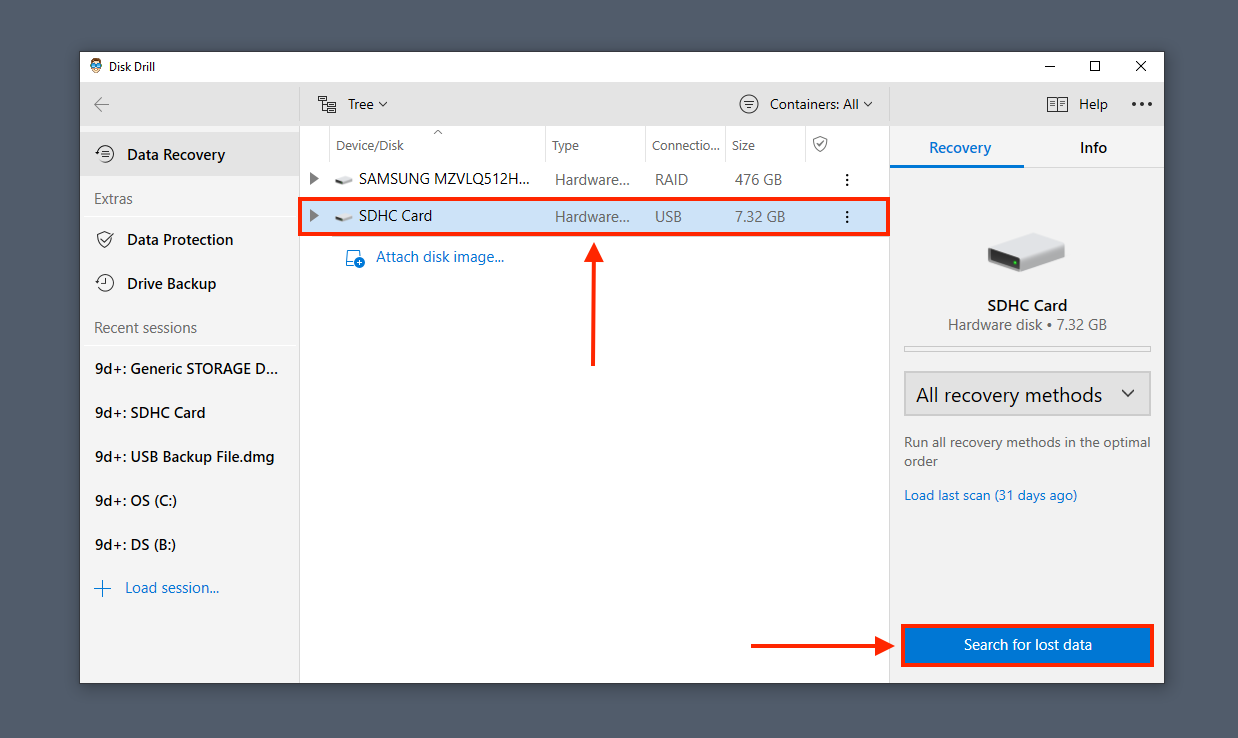1238x738 pixels.
Task: Go back using the left arrow
Action: [101, 104]
